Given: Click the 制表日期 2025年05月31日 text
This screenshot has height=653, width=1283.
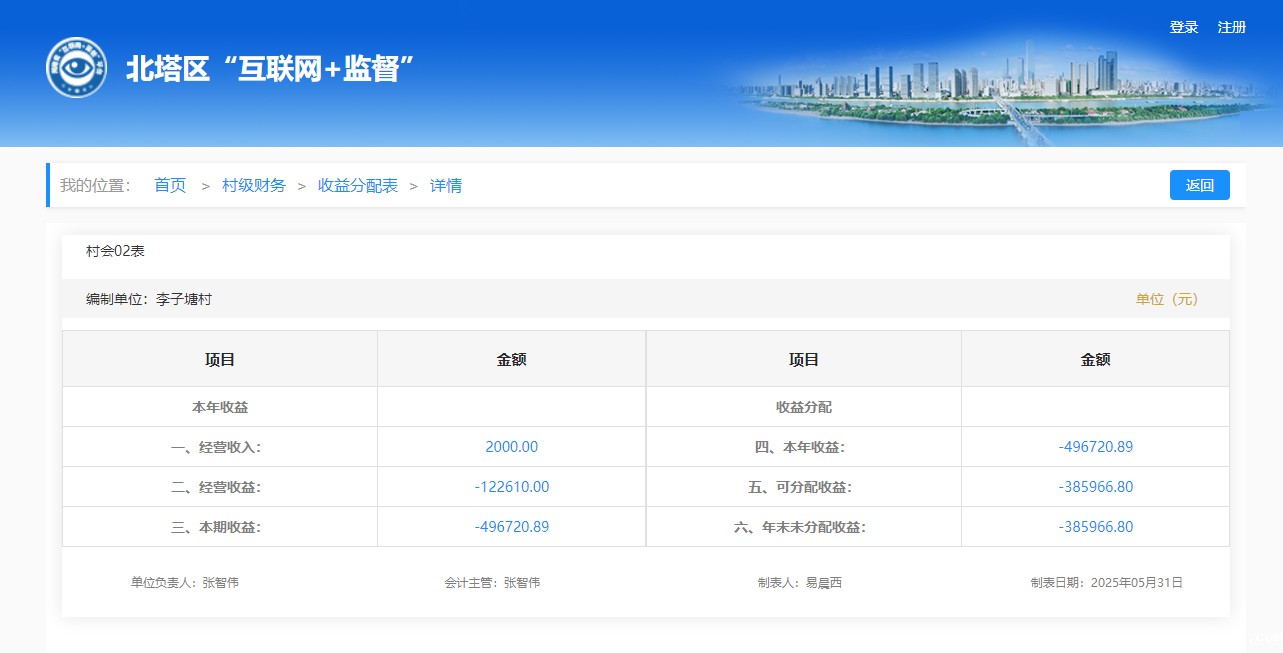Looking at the screenshot, I should click(x=1106, y=582).
